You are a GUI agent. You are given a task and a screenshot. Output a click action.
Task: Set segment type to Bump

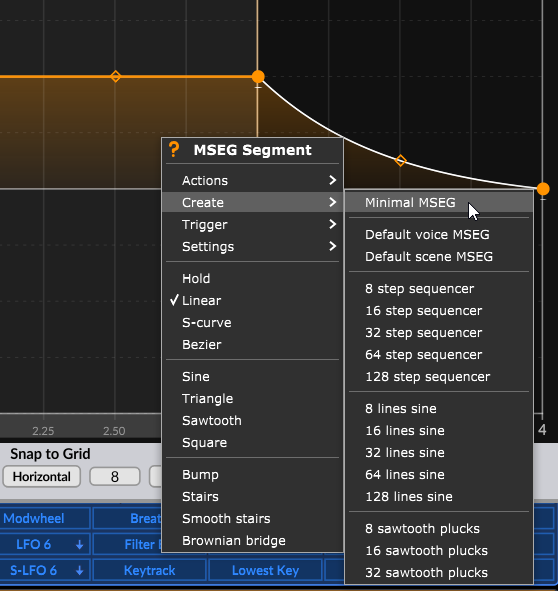tap(252, 475)
